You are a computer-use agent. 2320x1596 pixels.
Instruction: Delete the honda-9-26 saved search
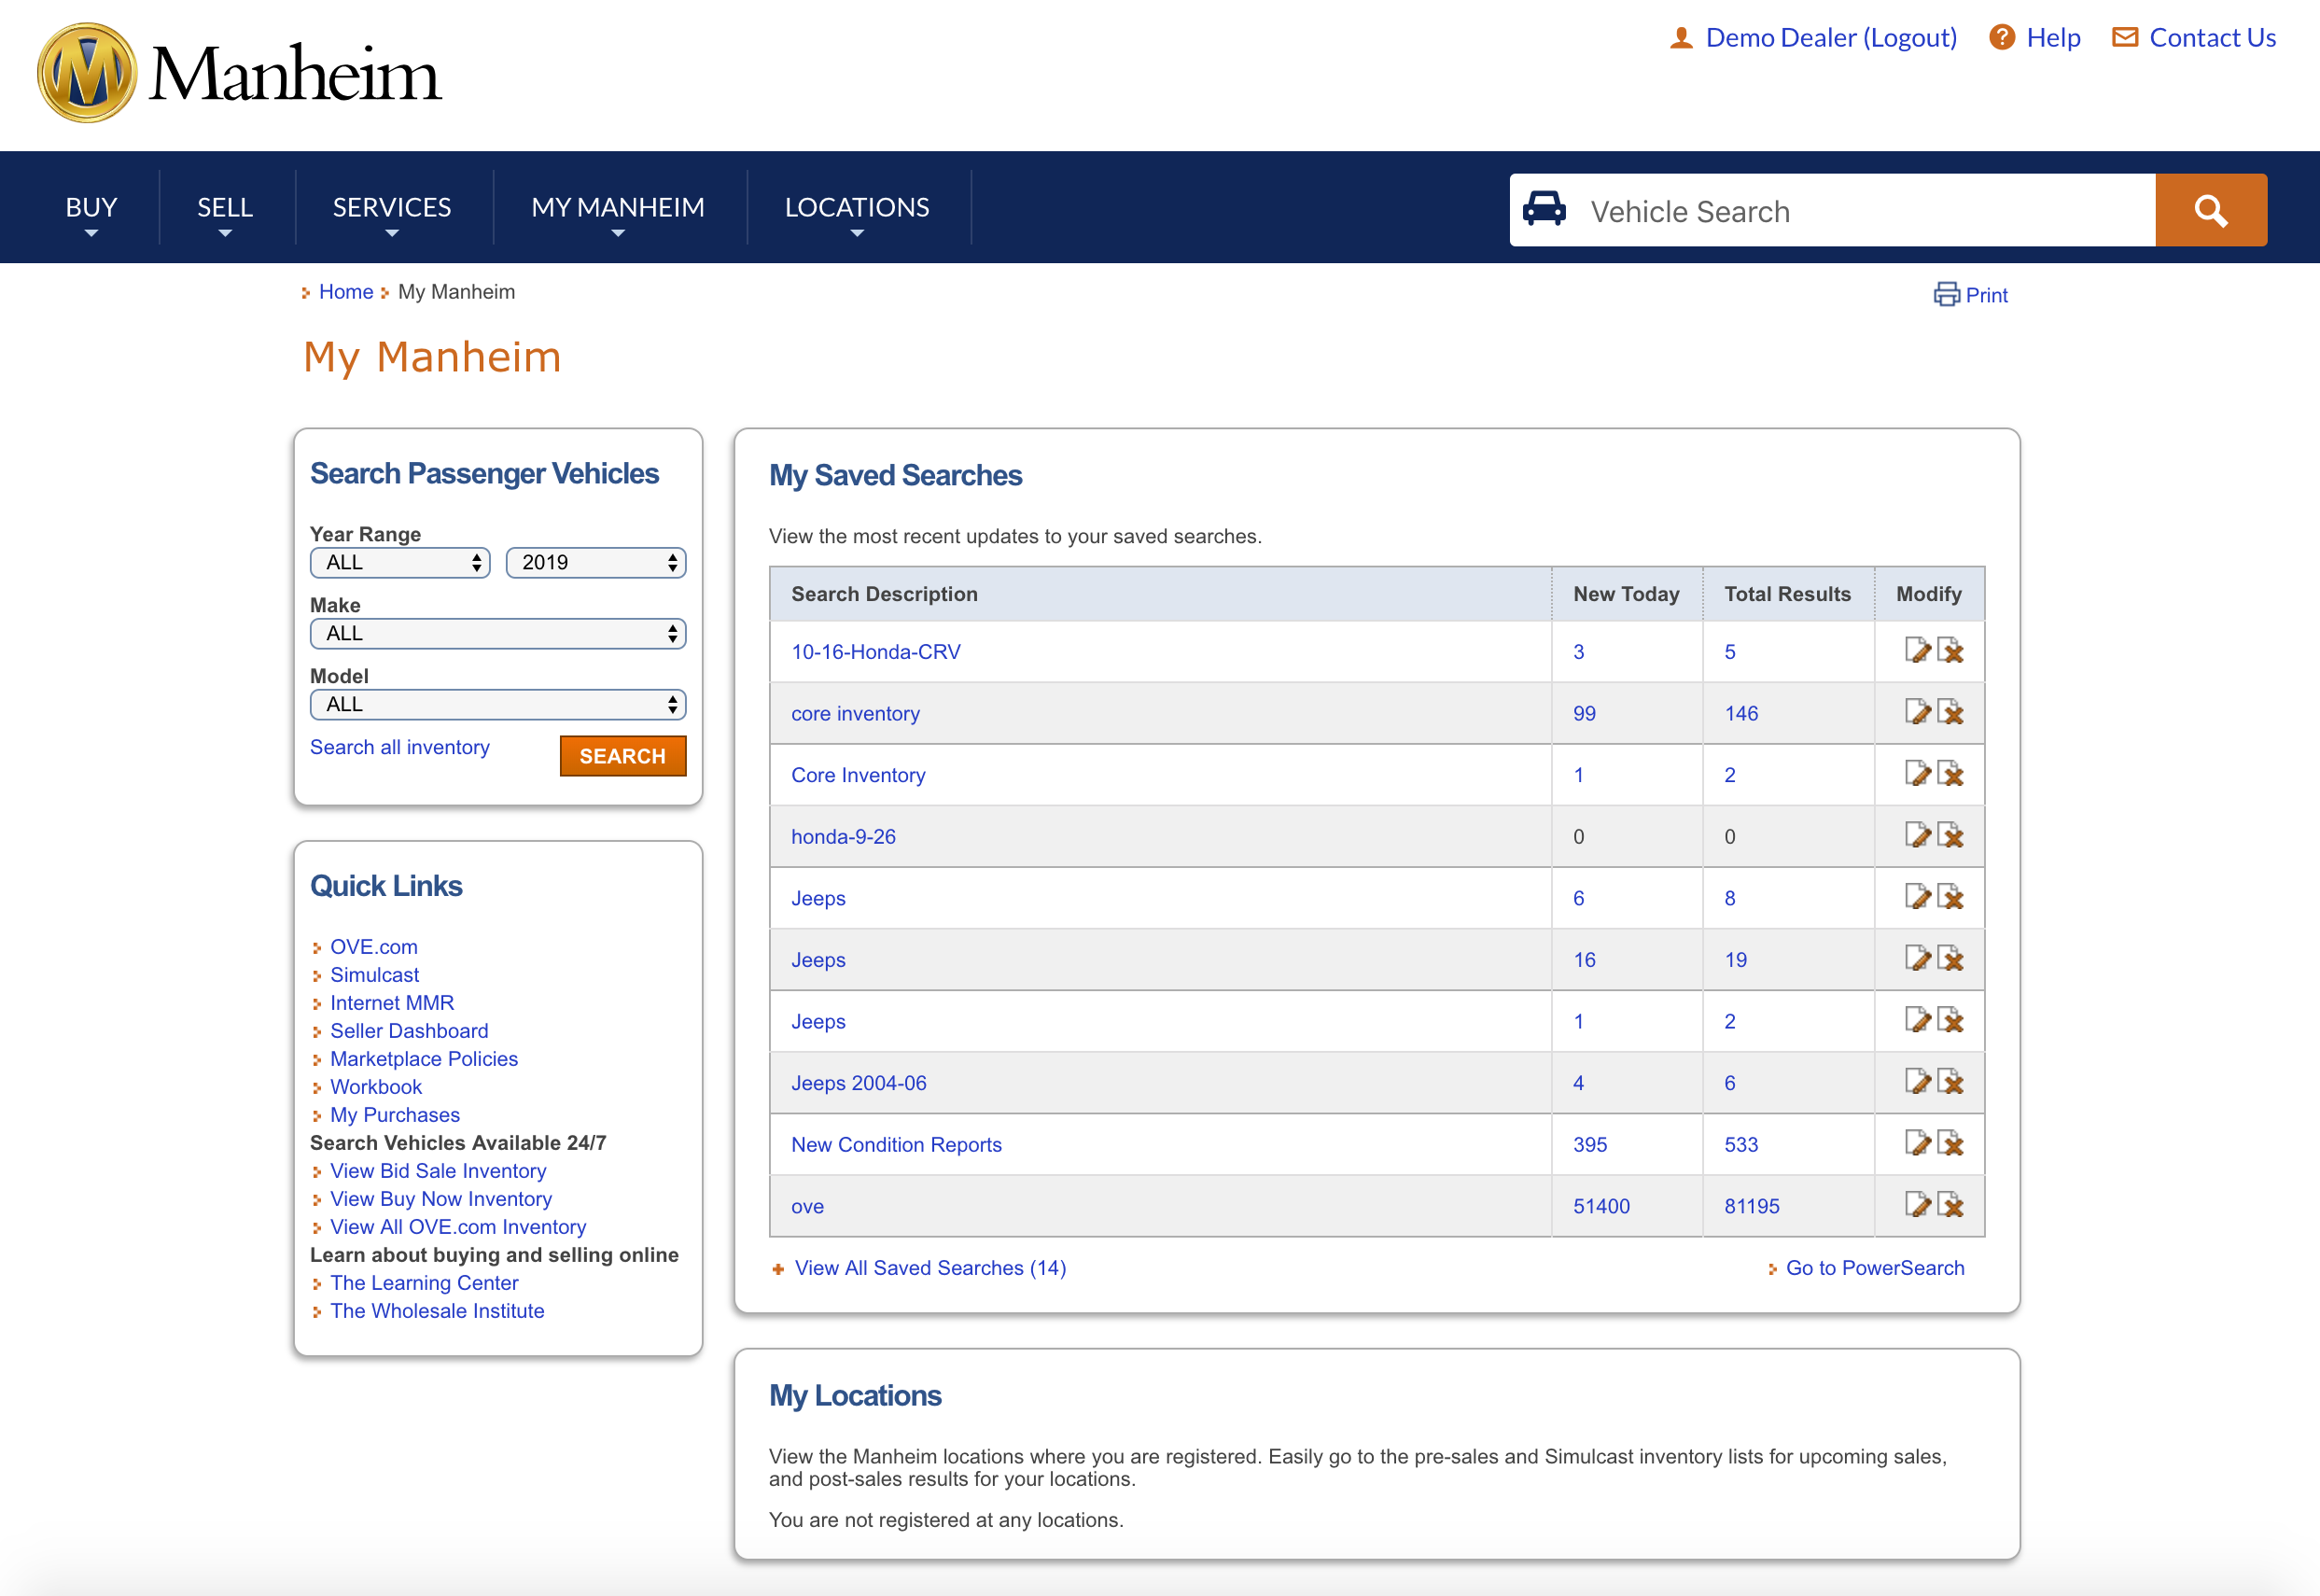tap(1950, 835)
